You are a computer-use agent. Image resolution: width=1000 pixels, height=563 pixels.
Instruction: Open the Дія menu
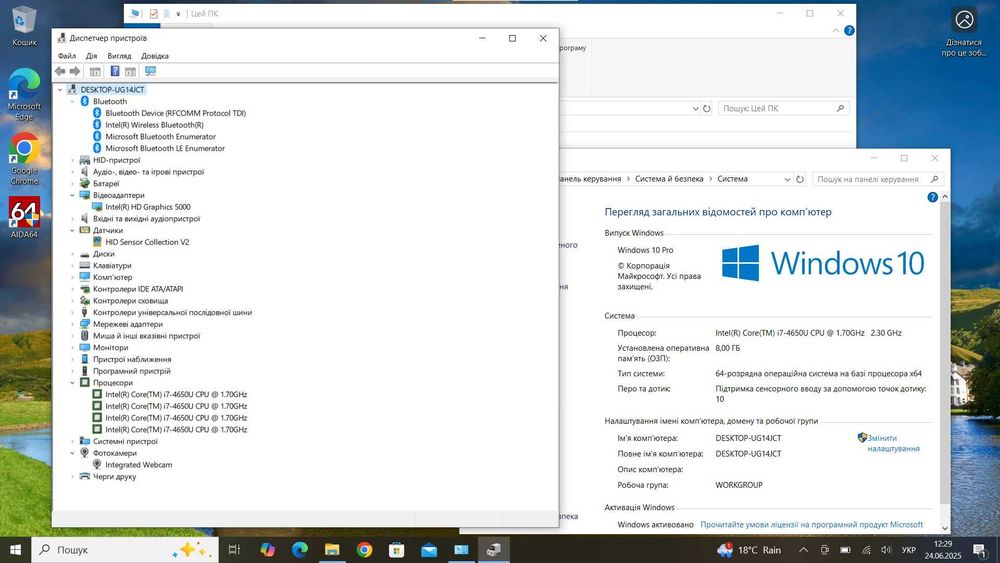[91, 56]
